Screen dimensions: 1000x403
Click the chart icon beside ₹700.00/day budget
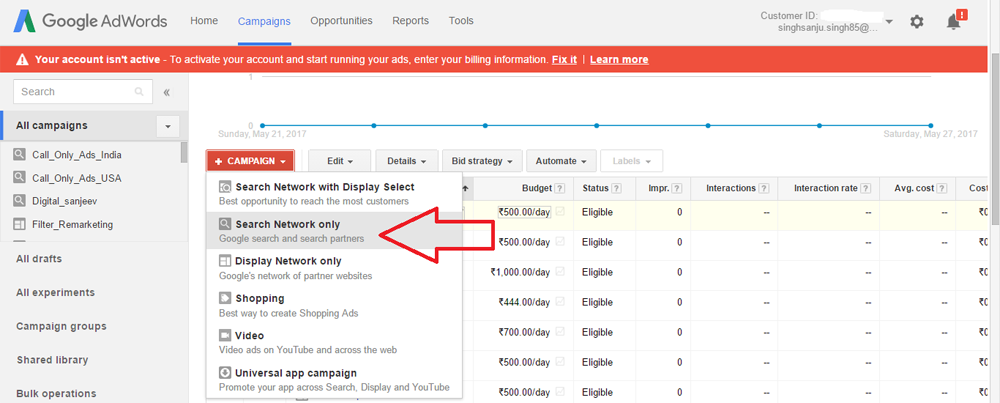[560, 332]
